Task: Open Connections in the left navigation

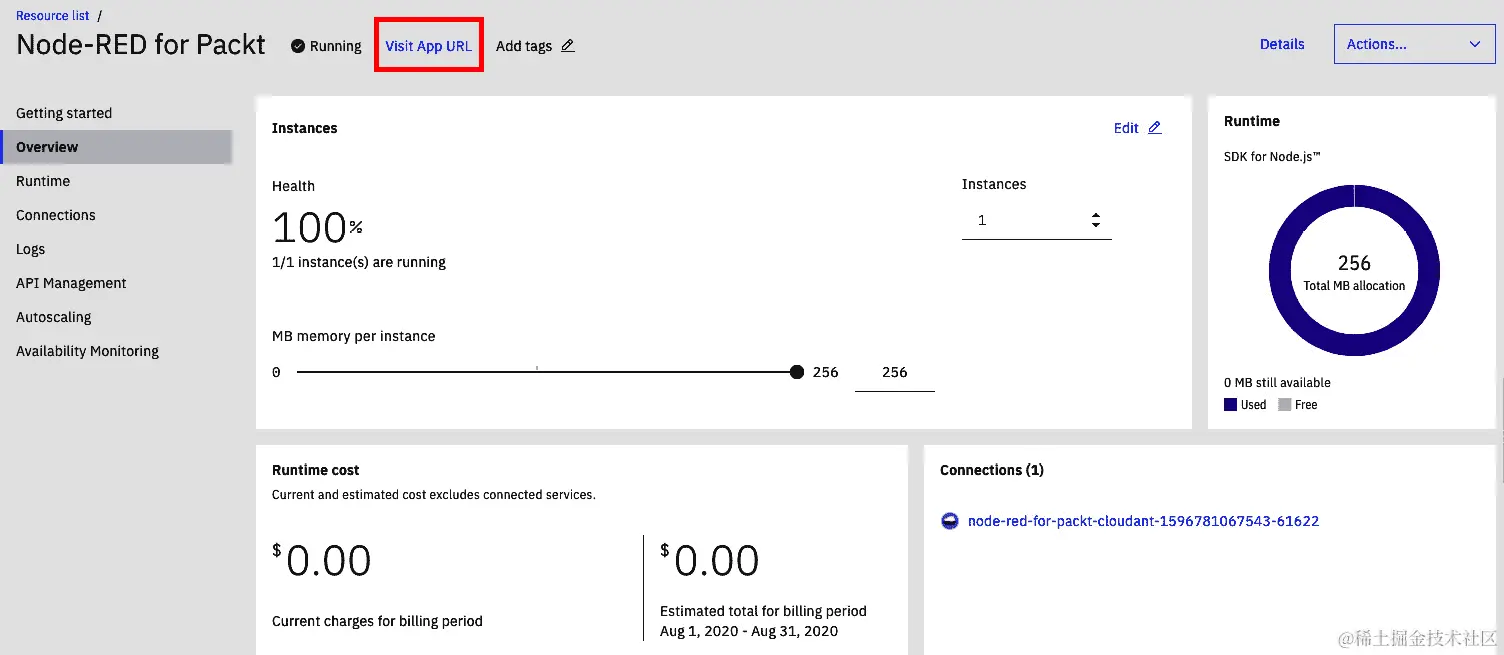Action: pyautogui.click(x=56, y=215)
